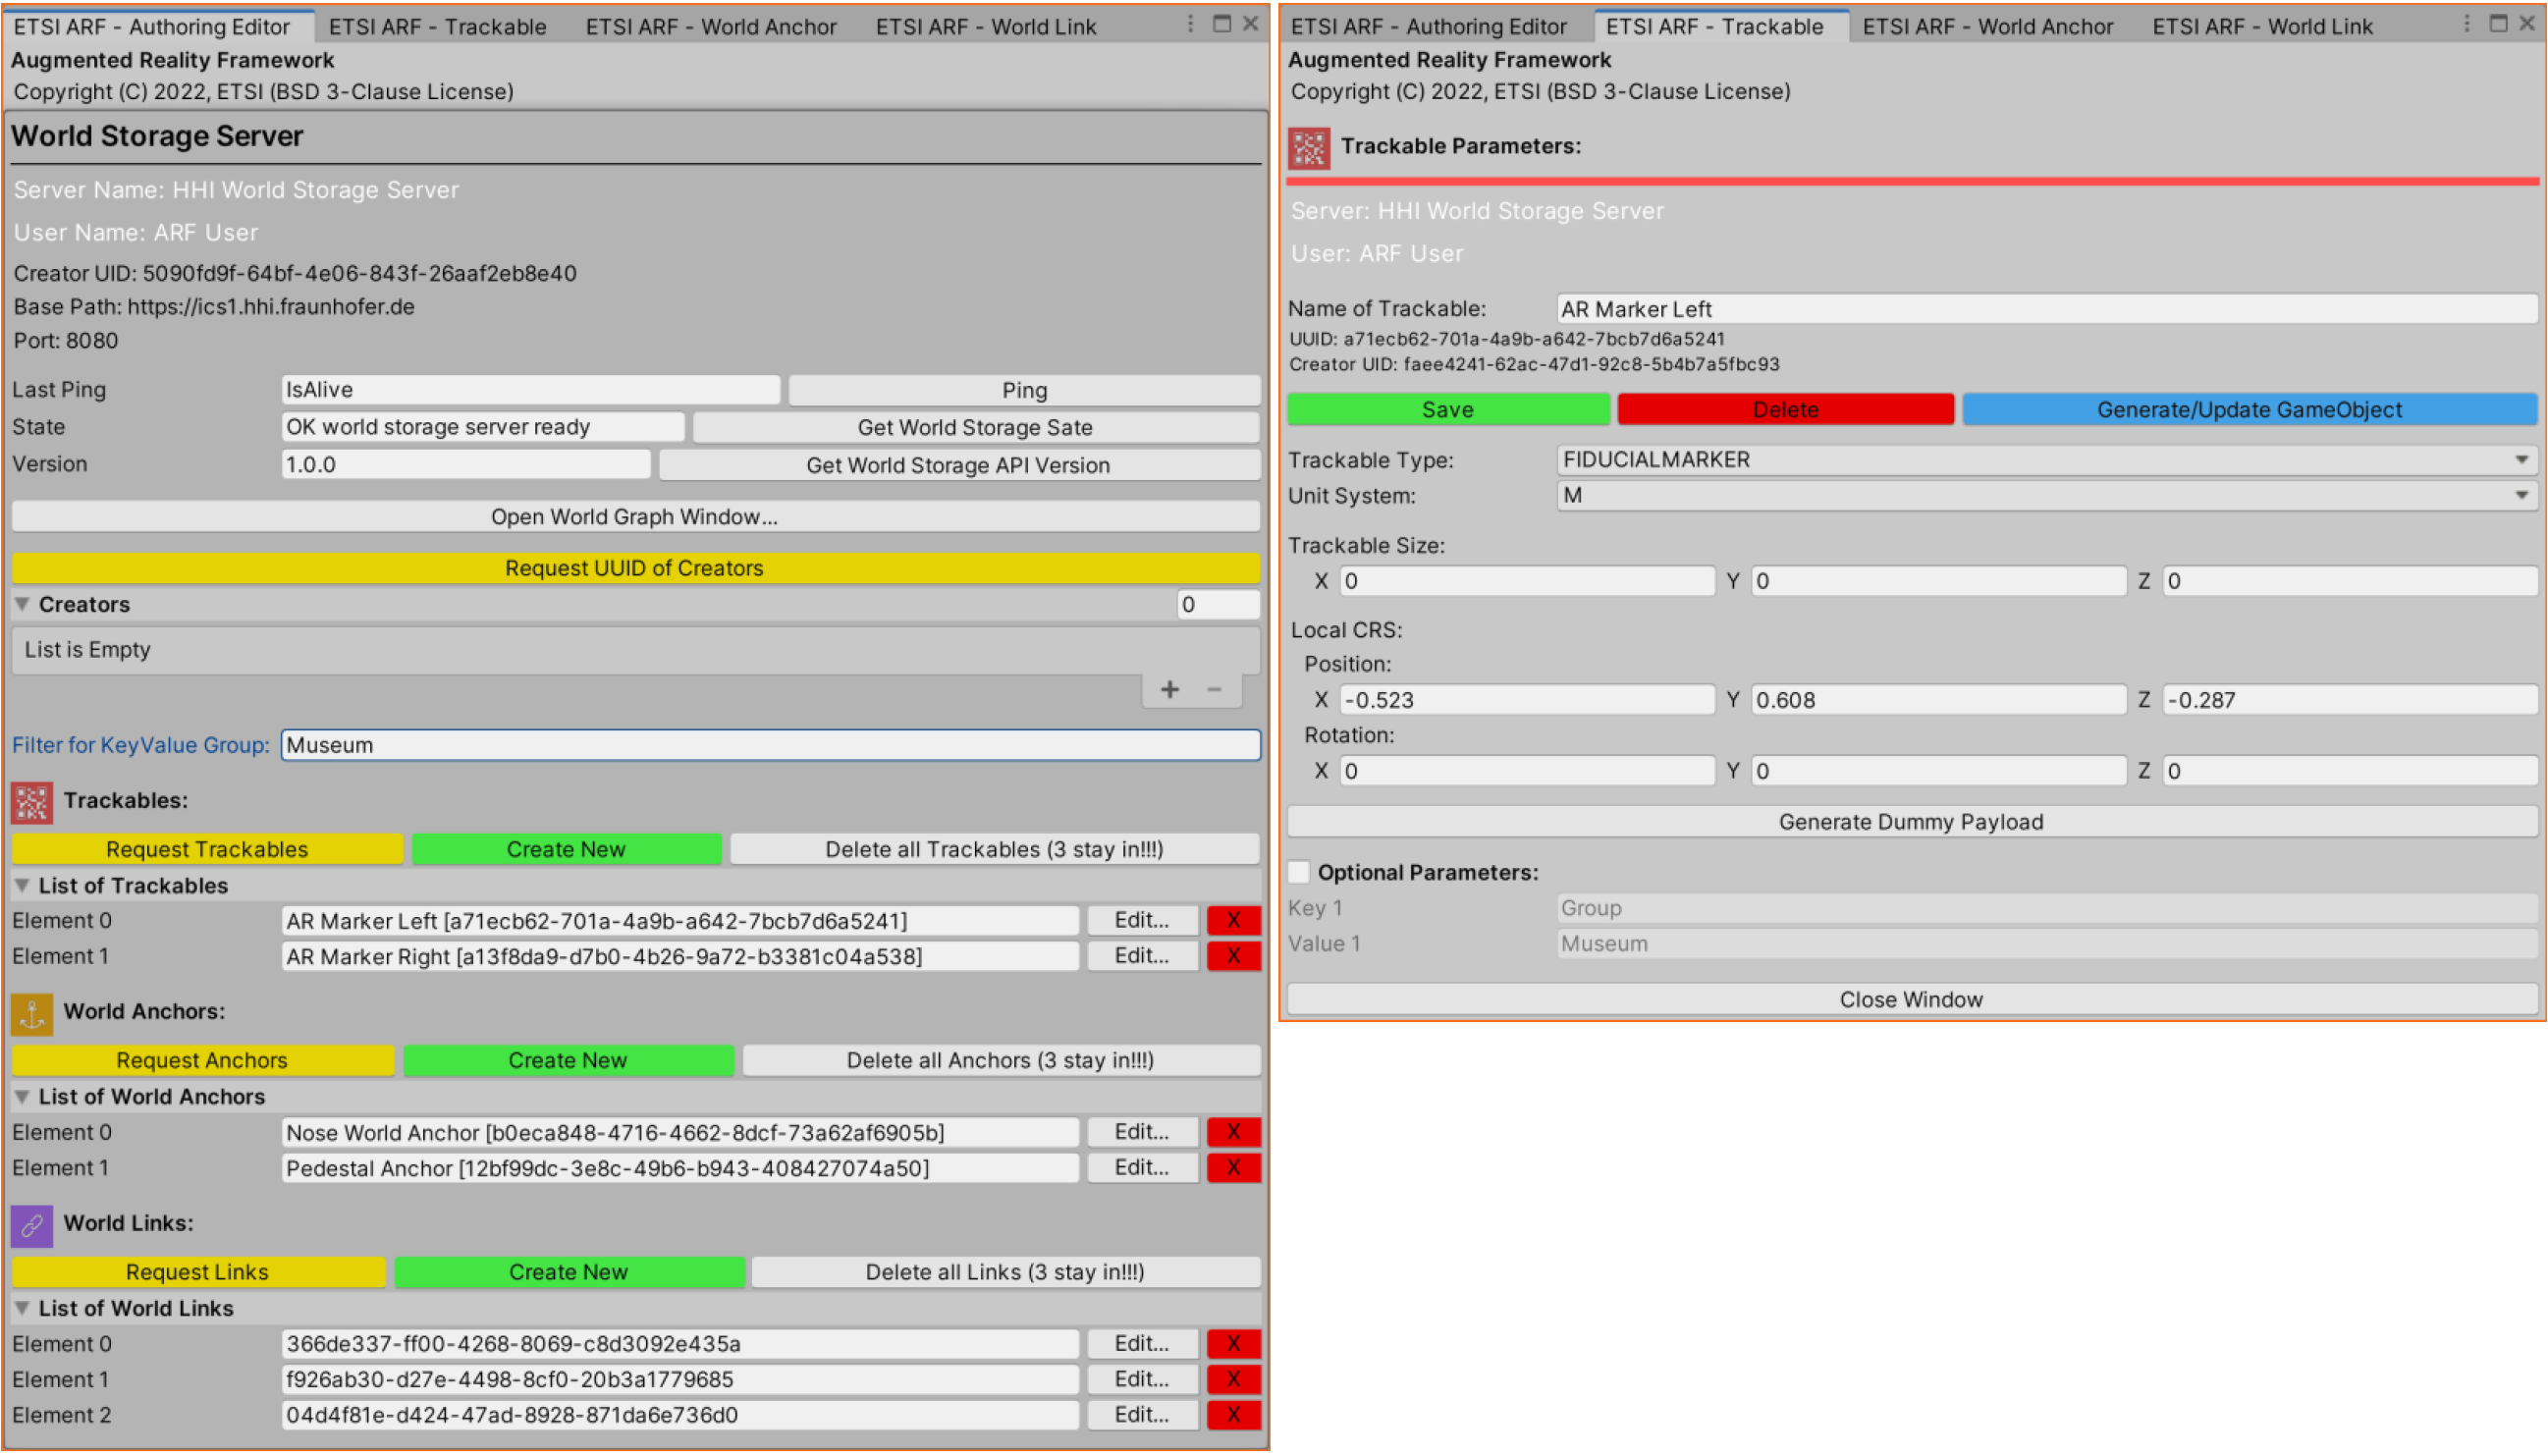2548x1456 pixels.
Task: Remove a creator with the minus icon
Action: tap(1214, 690)
